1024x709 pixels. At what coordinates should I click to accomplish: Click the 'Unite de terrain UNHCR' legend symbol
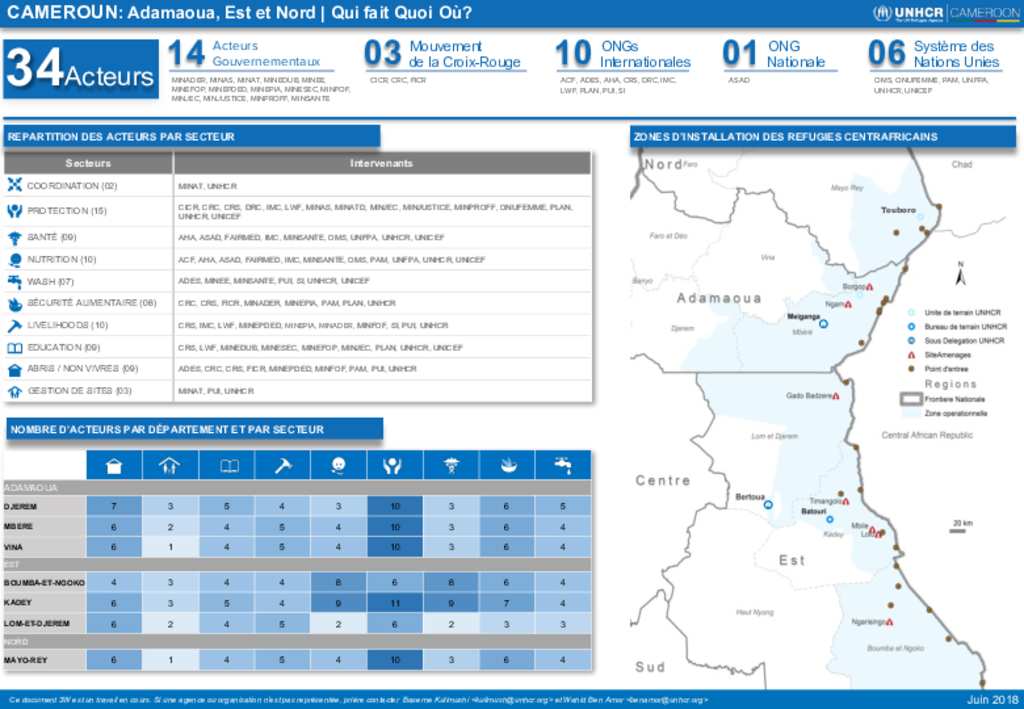[x=911, y=313]
